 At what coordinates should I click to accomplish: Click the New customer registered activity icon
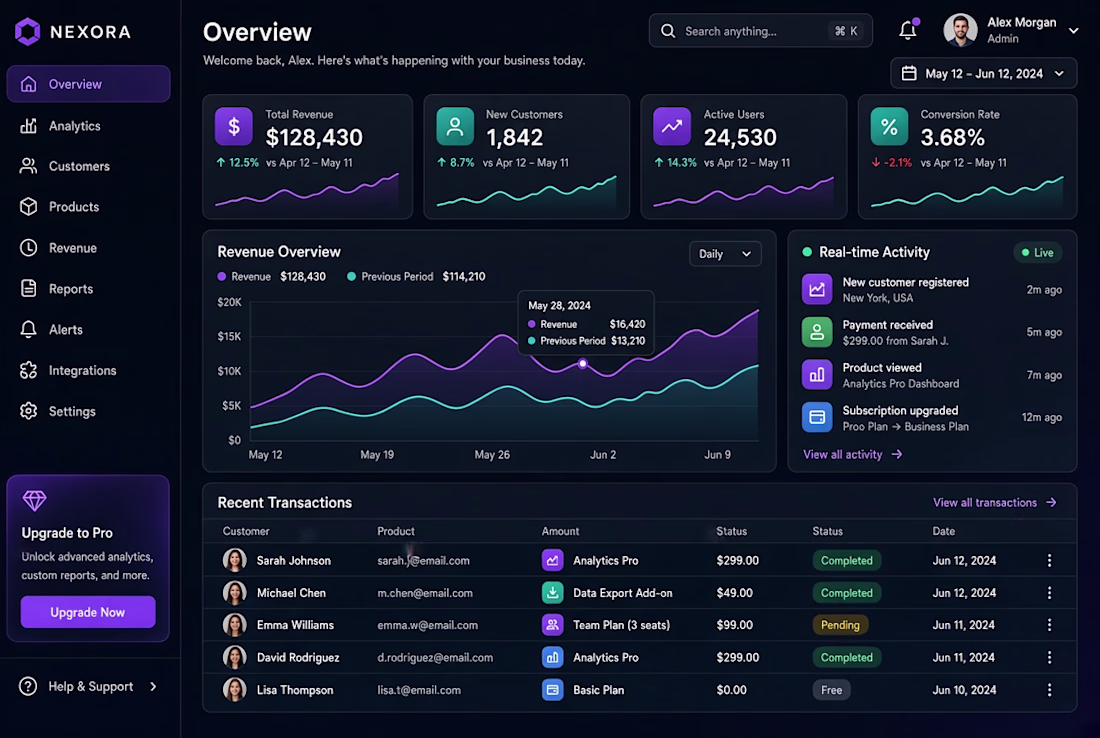click(x=817, y=289)
